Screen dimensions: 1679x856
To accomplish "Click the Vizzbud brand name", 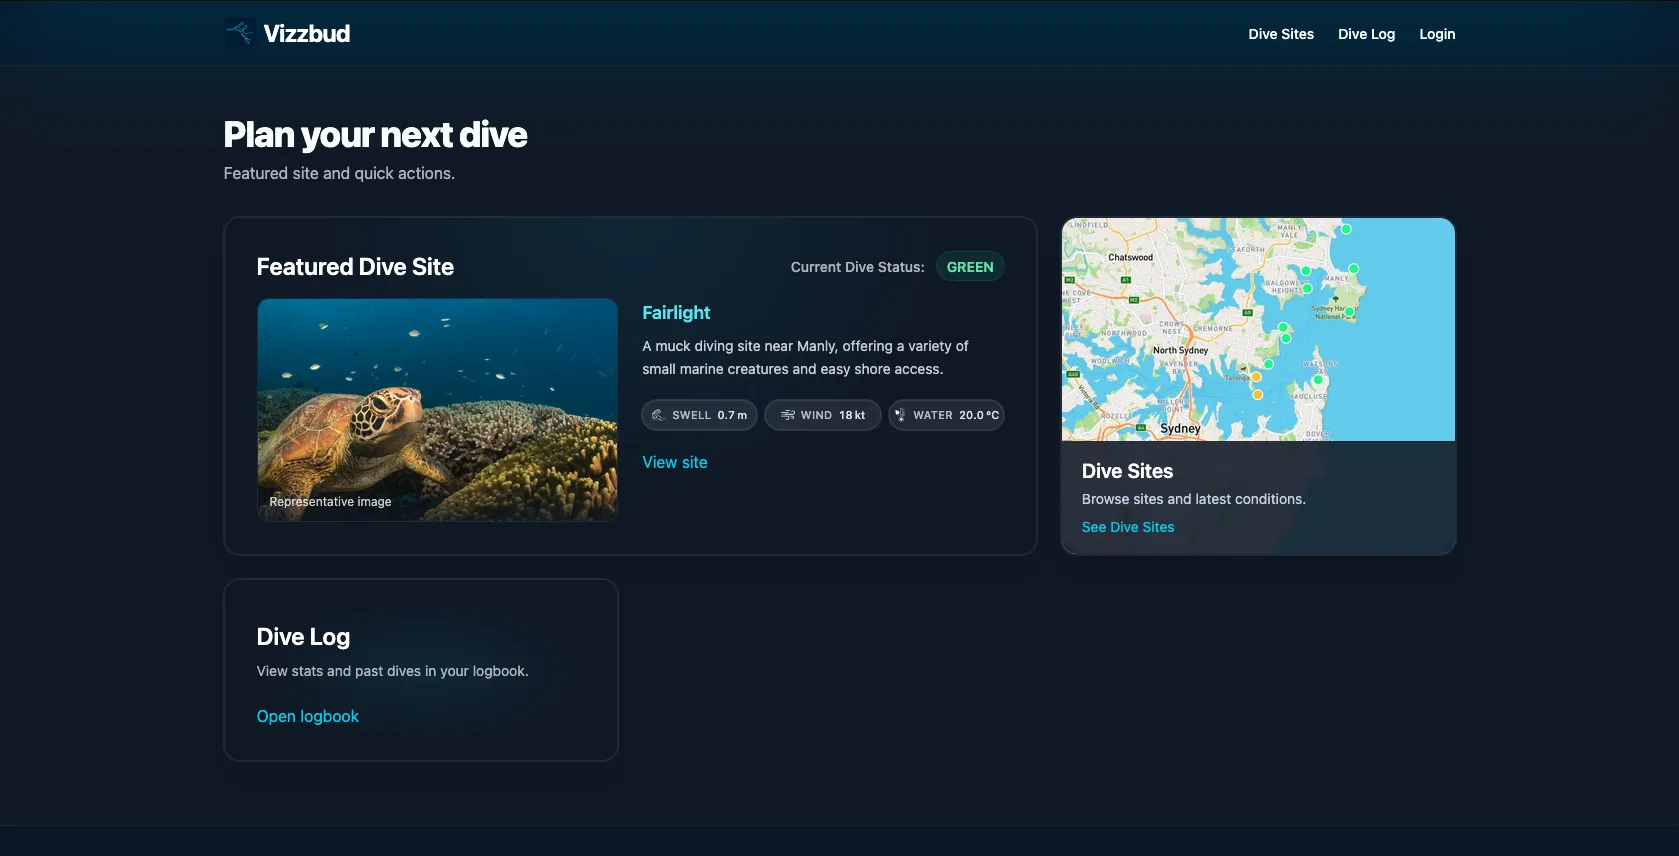I will pyautogui.click(x=307, y=33).
